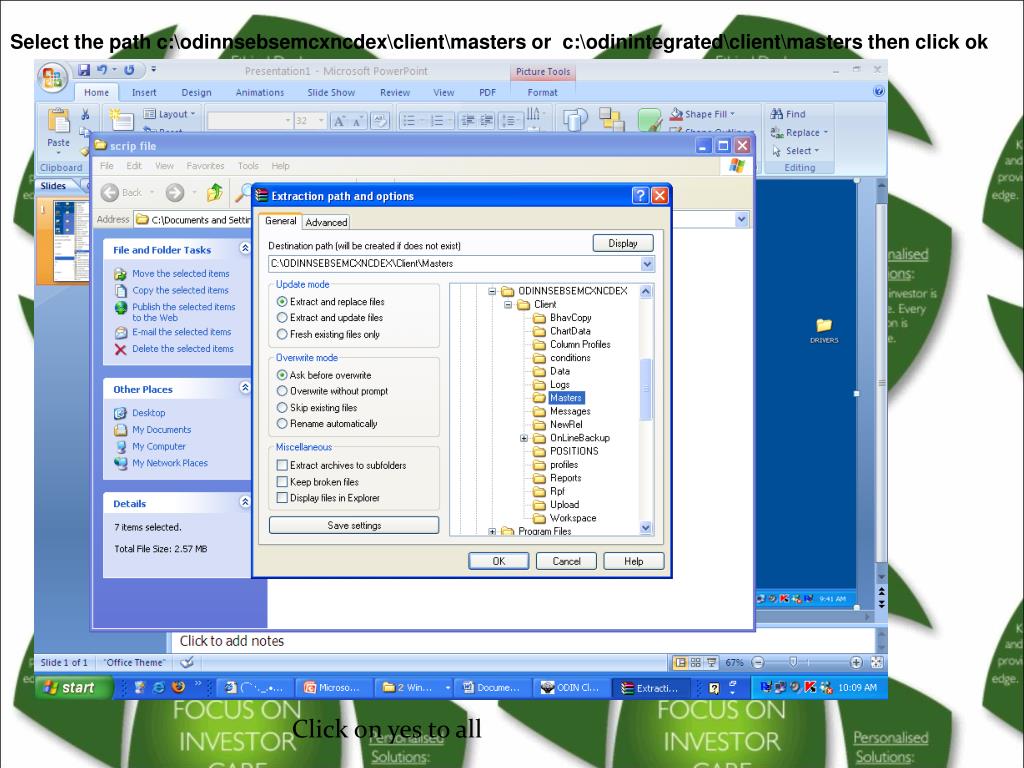1024x768 pixels.
Task: Click the Publish to the Web globe icon
Action: [x=121, y=308]
